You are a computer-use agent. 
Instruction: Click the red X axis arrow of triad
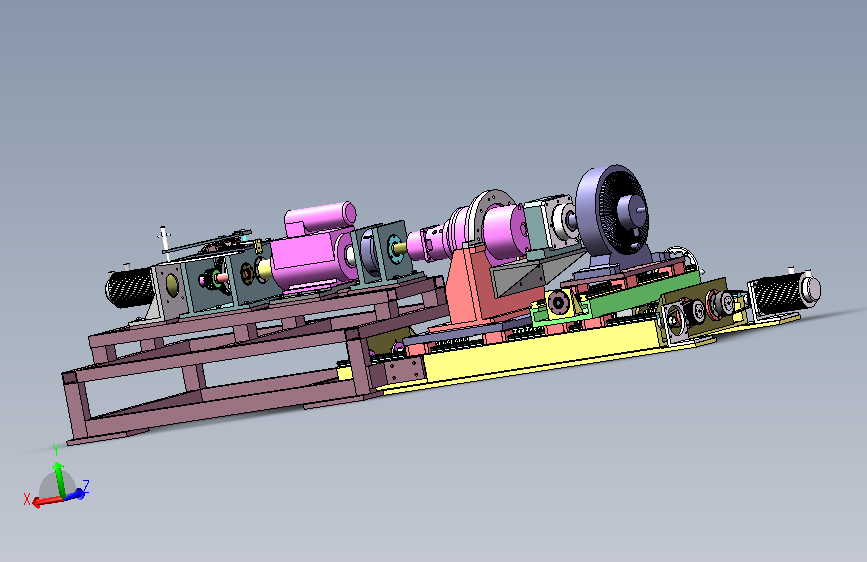point(46,501)
